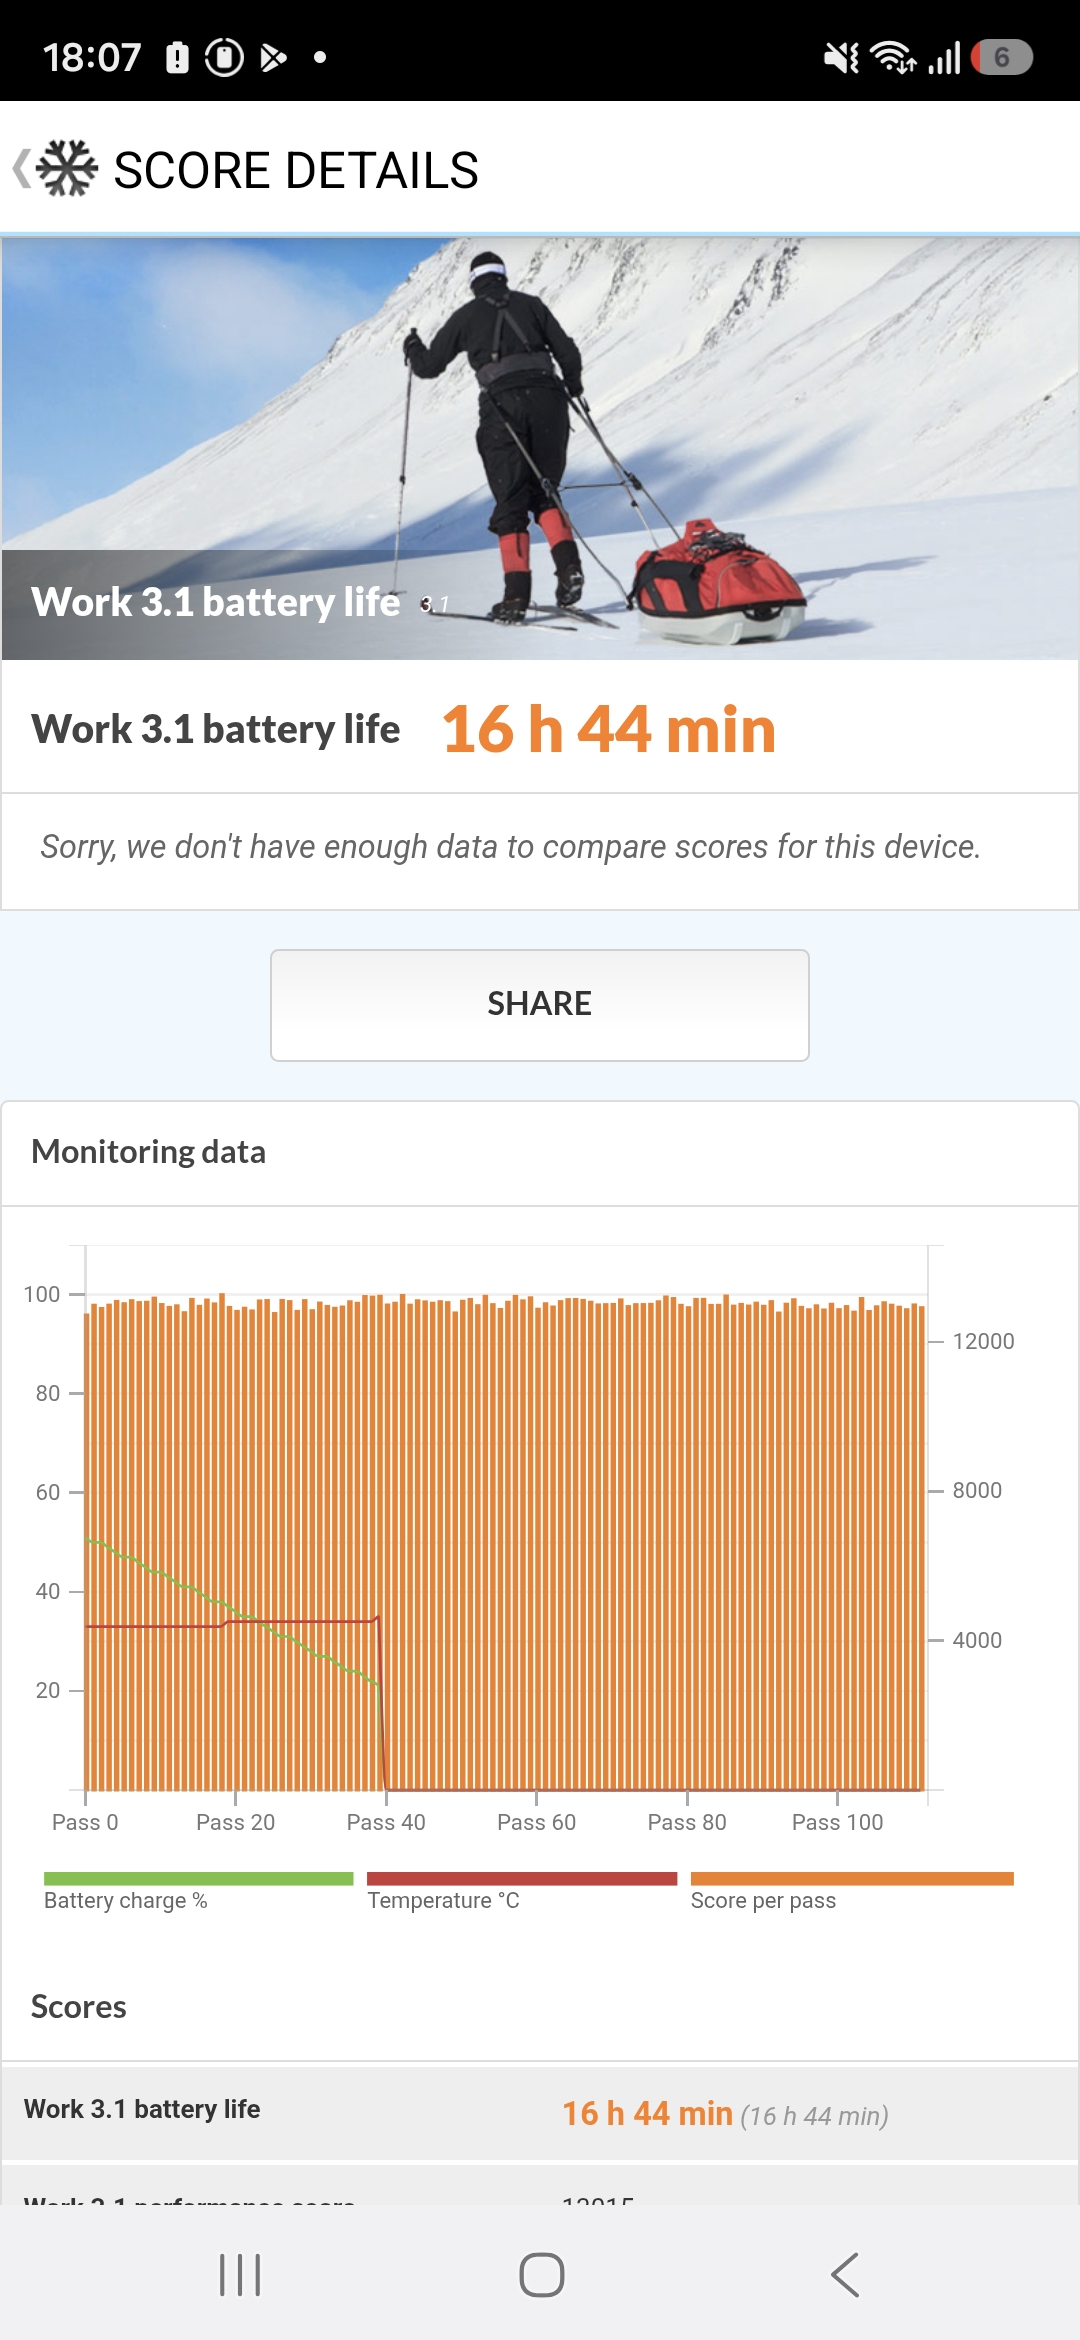Click the SHARE button

click(540, 1005)
